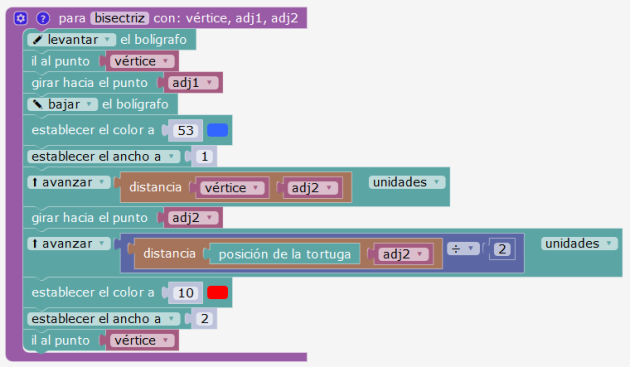This screenshot has width=630, height=367.
Task: Click the question mark help icon
Action: [43, 18]
